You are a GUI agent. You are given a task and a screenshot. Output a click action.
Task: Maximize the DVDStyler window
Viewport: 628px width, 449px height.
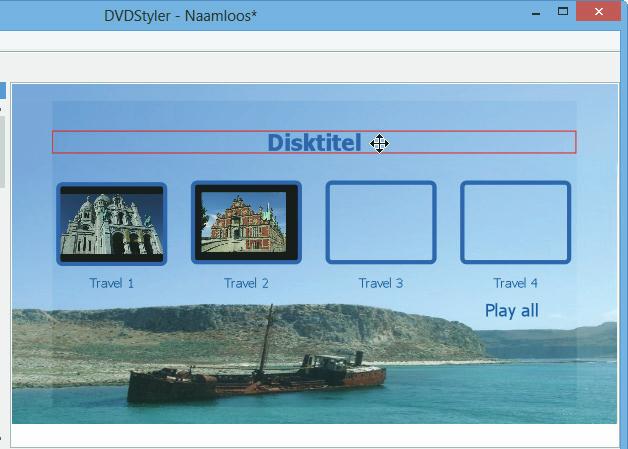(x=563, y=11)
